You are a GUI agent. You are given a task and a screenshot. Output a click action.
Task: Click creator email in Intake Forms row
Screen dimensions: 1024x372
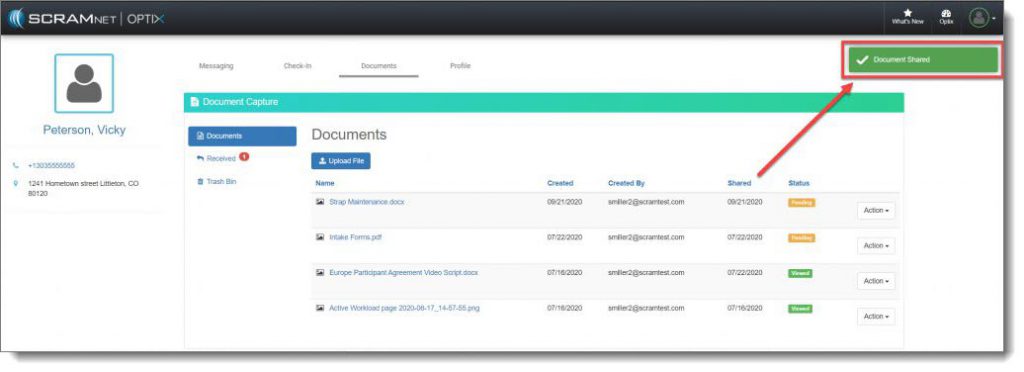646,238
